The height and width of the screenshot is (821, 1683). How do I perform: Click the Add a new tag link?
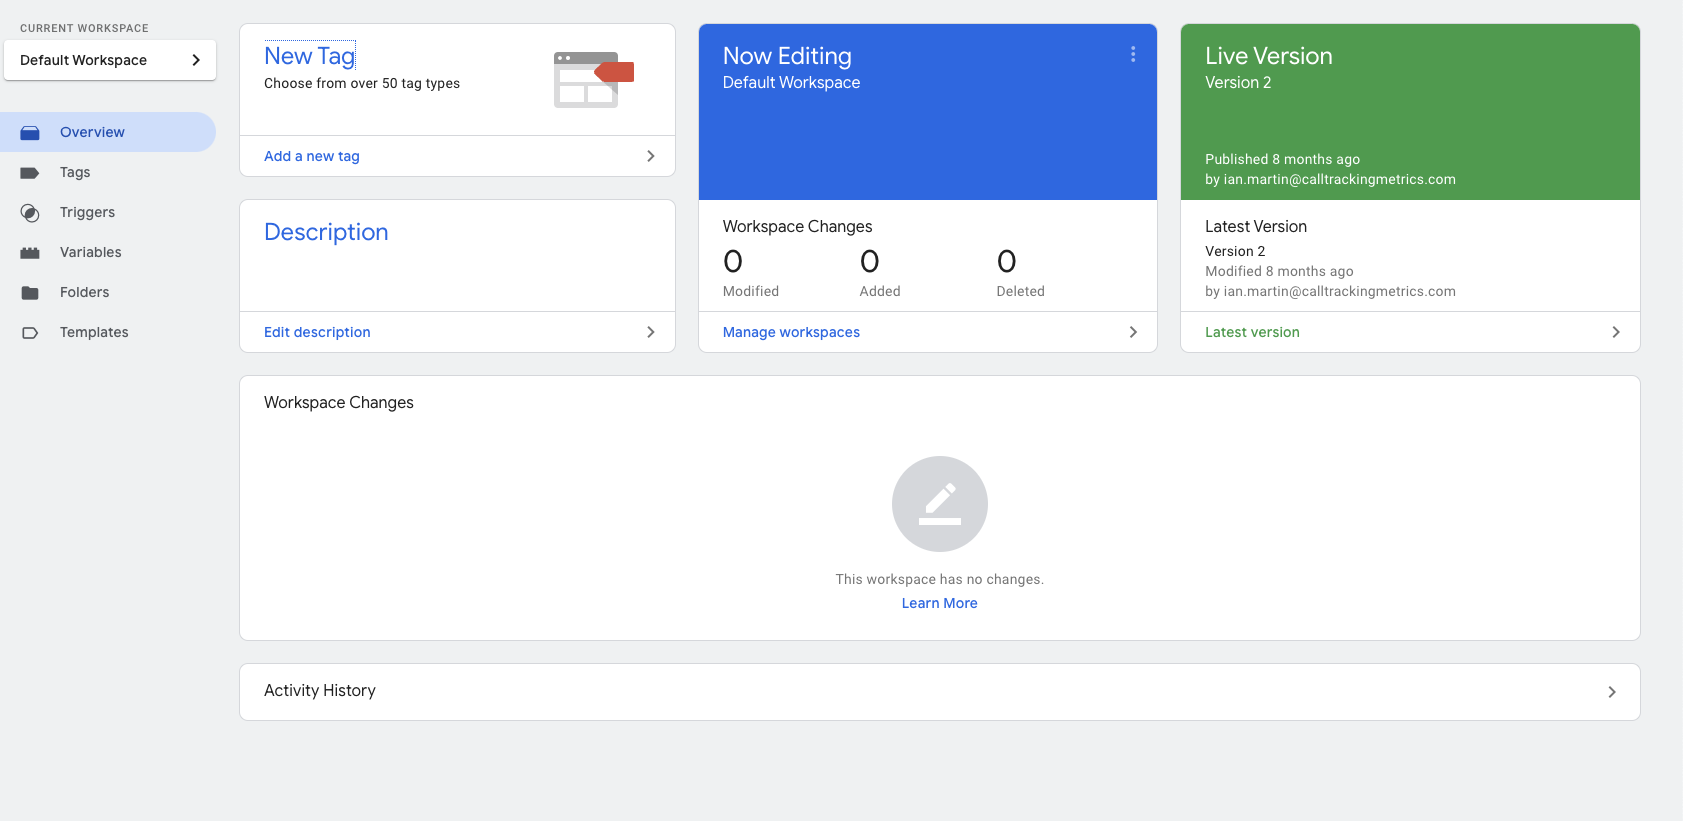[312, 156]
